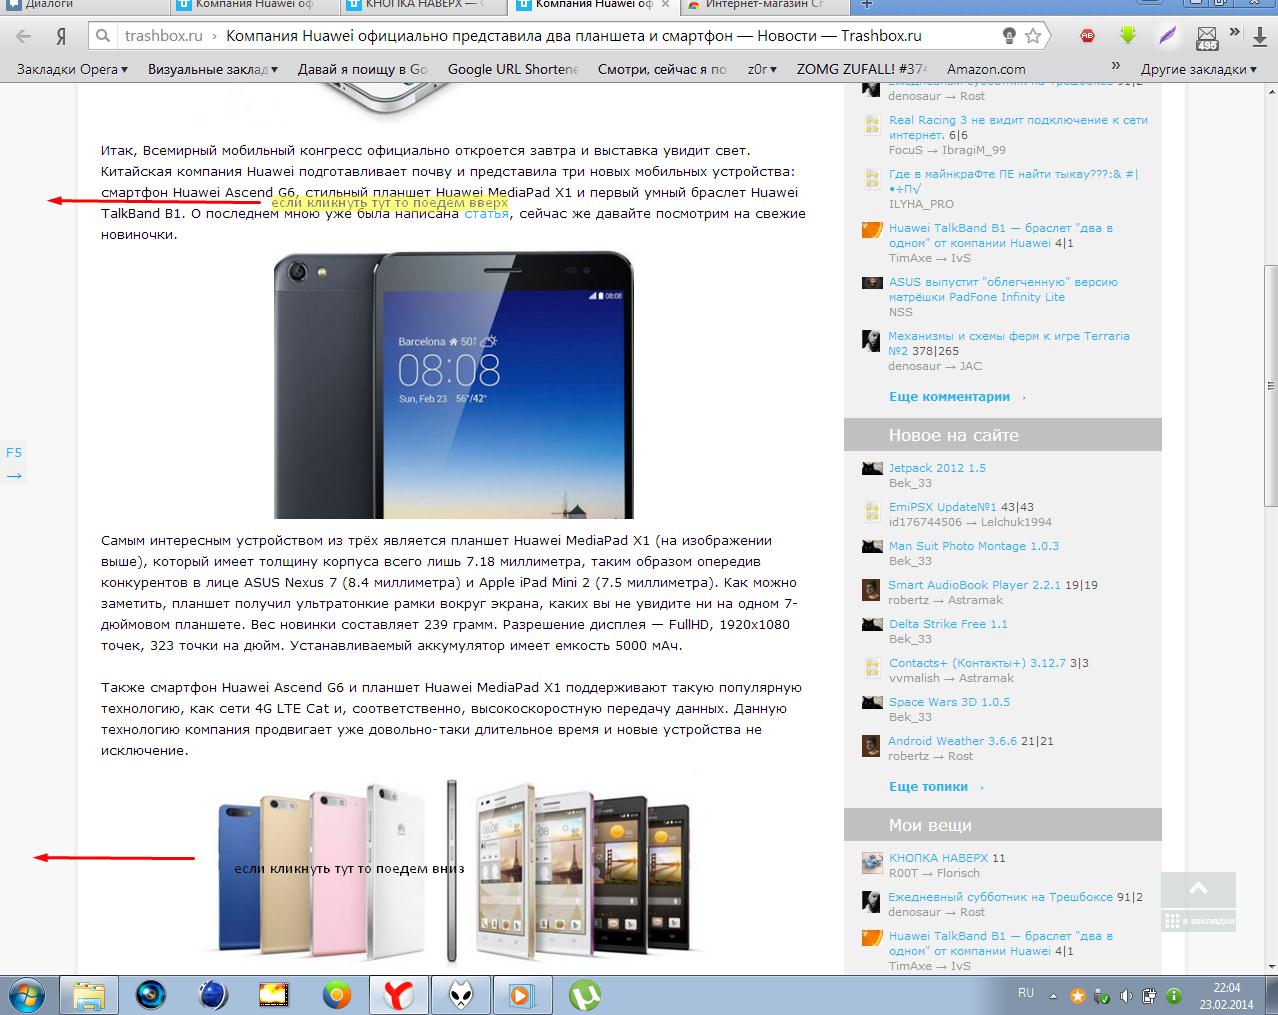This screenshot has height=1015, width=1278.
Task: Switch to the Интернет-магазин tab
Action: point(762,5)
